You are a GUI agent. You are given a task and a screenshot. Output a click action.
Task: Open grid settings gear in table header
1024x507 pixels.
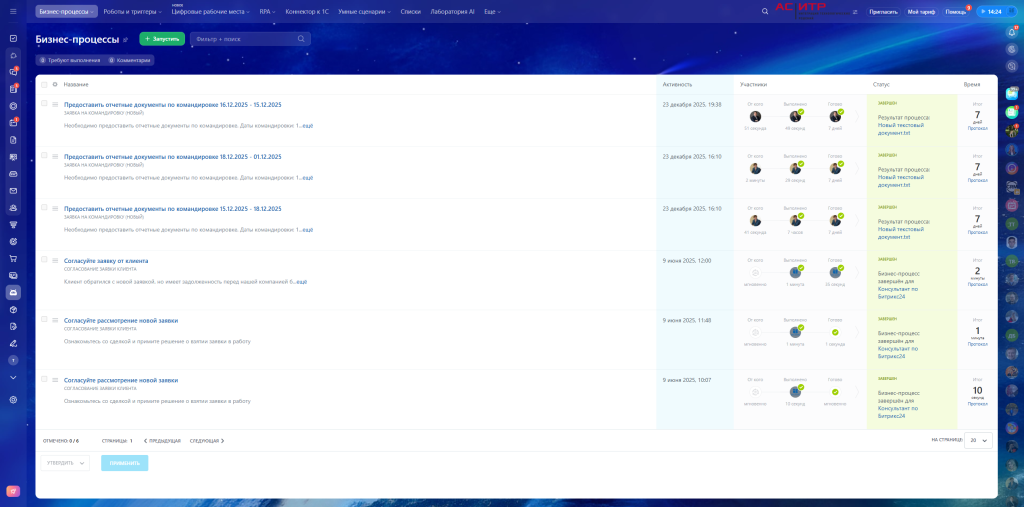click(x=55, y=84)
